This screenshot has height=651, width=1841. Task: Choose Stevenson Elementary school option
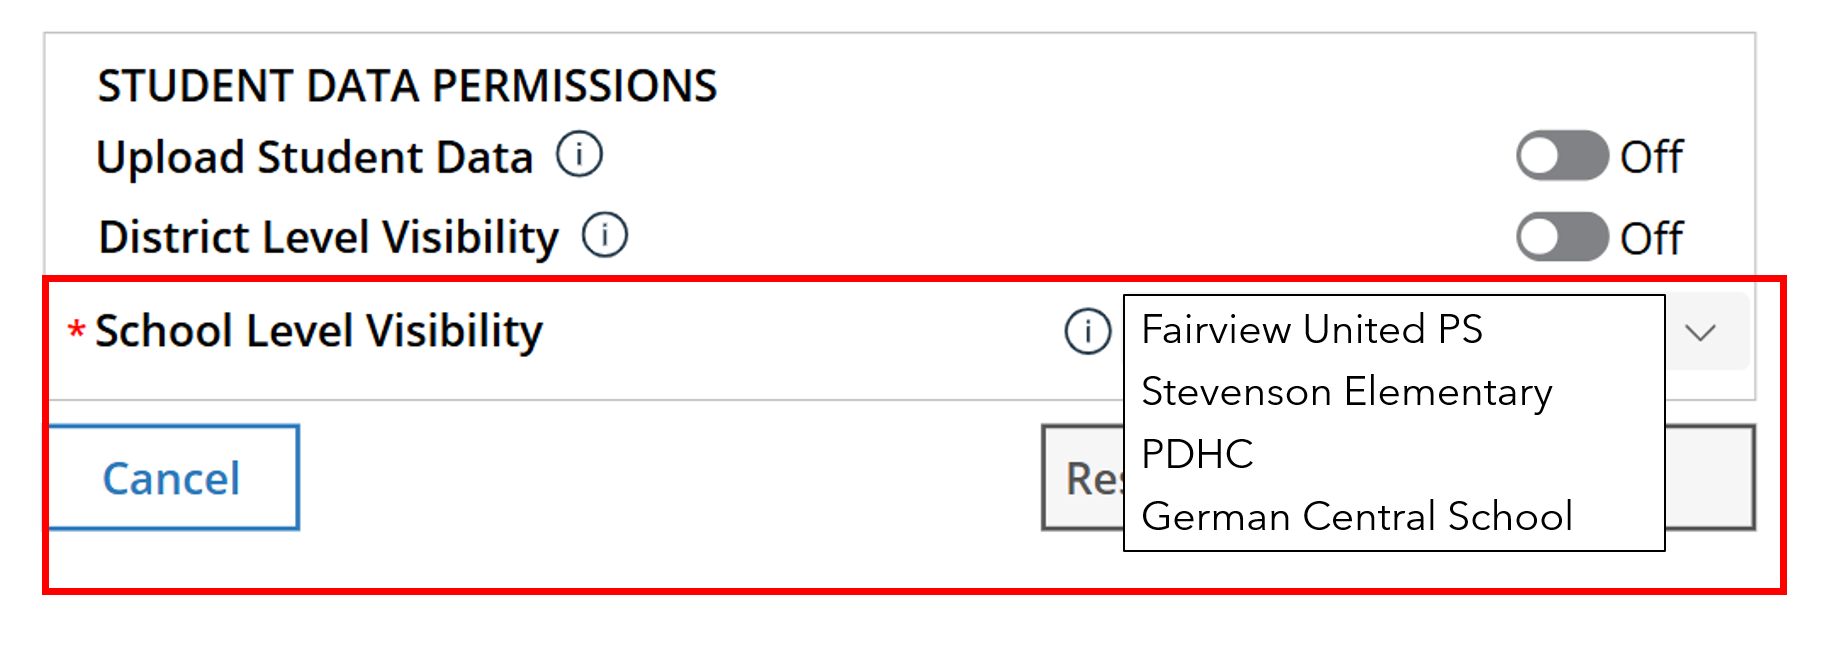pyautogui.click(x=1346, y=391)
